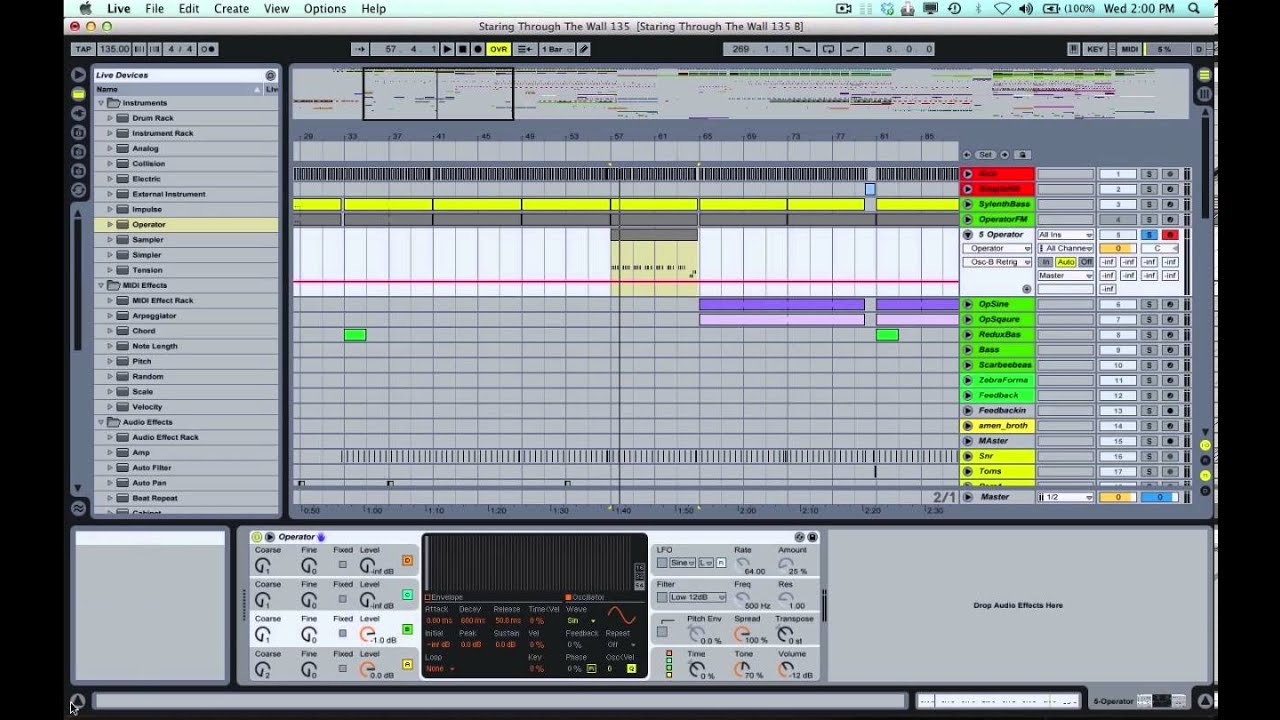Stop playback with the Stop button
The image size is (1280, 720).
click(x=462, y=49)
